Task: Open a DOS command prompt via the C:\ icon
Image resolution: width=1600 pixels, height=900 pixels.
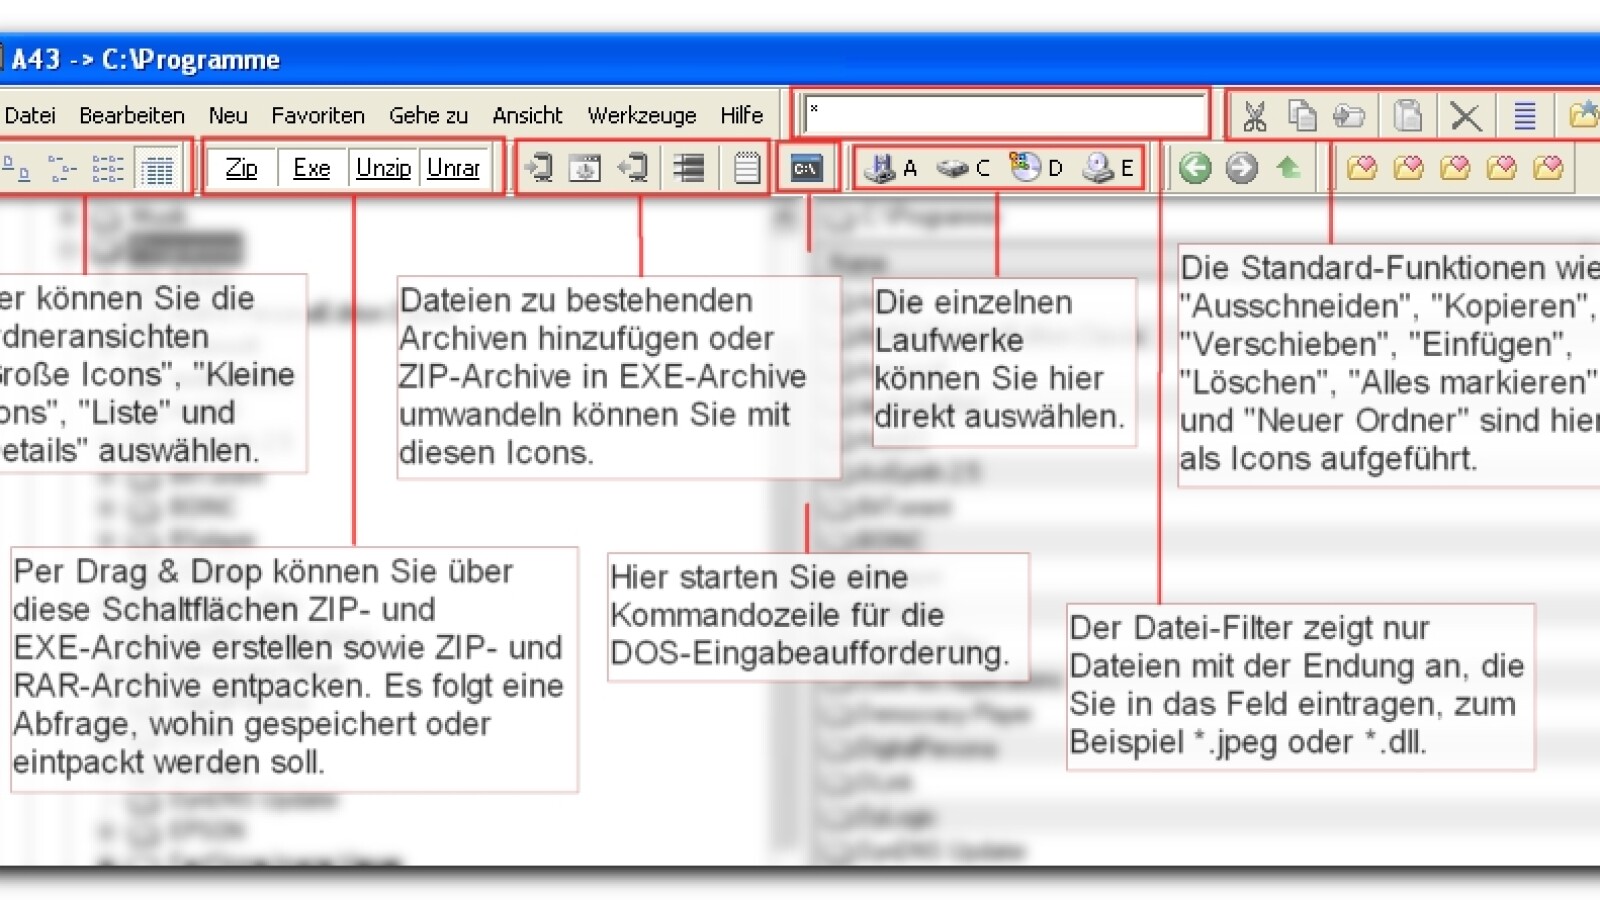Action: [806, 168]
